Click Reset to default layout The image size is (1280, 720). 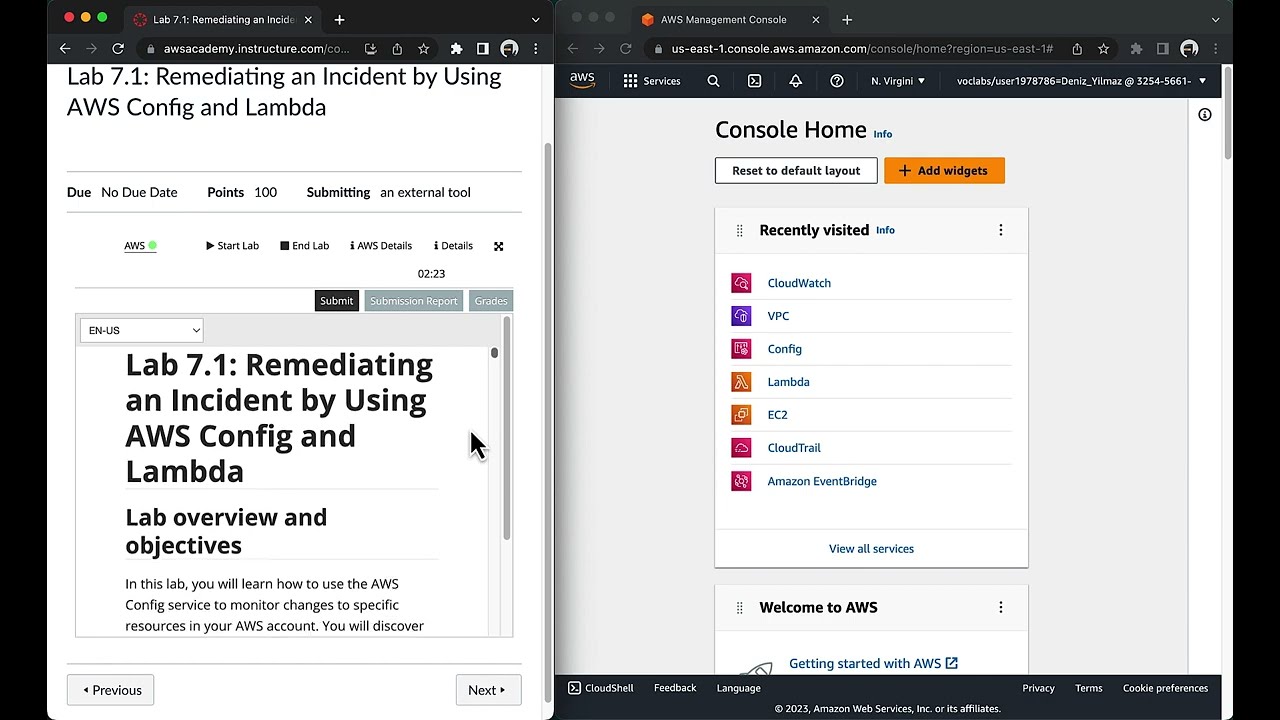tap(796, 171)
